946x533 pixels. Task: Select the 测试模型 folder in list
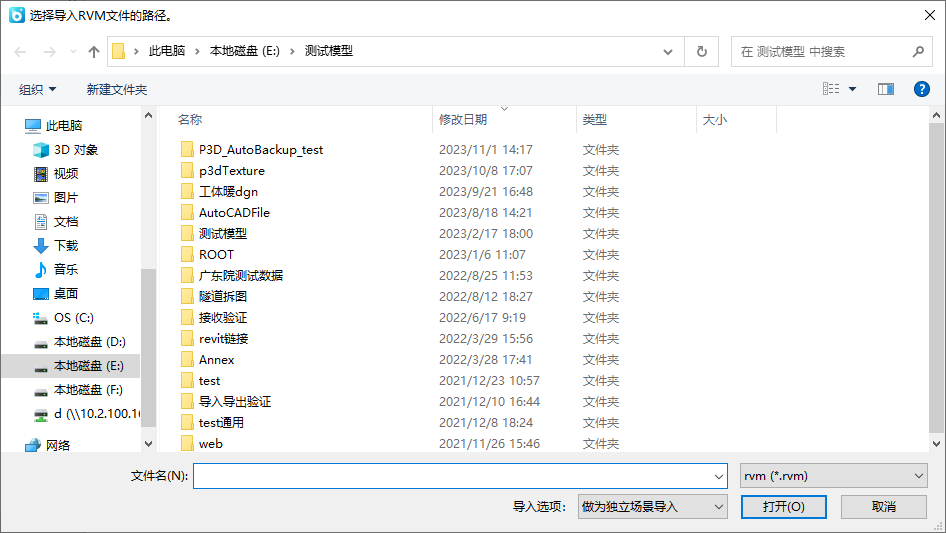(223, 234)
